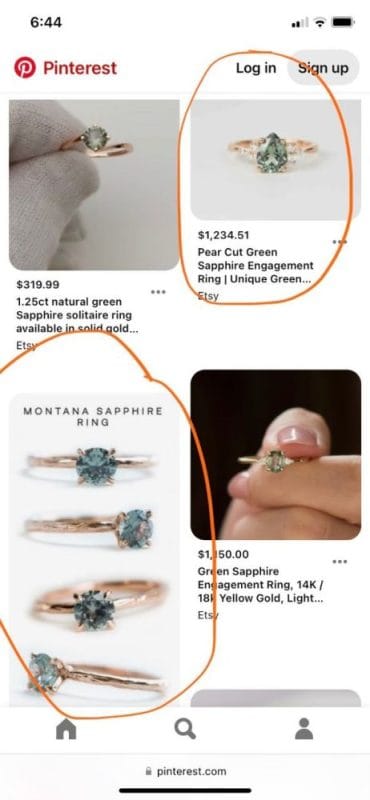The width and height of the screenshot is (370, 800).
Task: Open the Home tab icon
Action: [x=66, y=729]
